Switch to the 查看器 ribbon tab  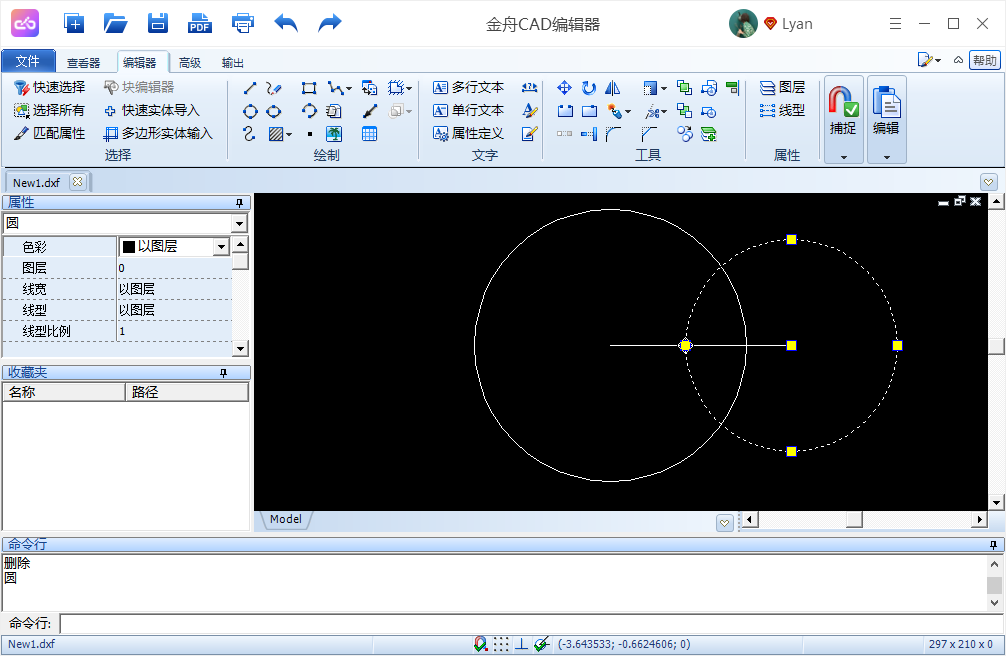(83, 62)
